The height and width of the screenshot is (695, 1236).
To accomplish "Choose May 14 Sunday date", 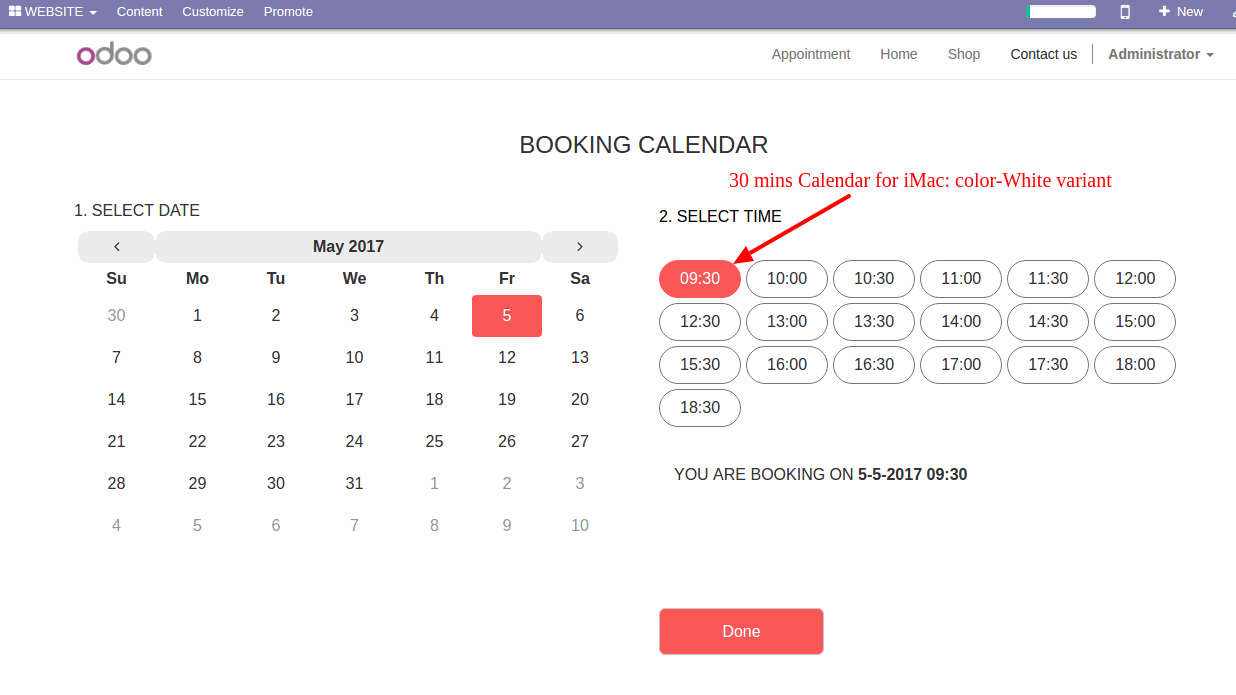I will tap(116, 399).
